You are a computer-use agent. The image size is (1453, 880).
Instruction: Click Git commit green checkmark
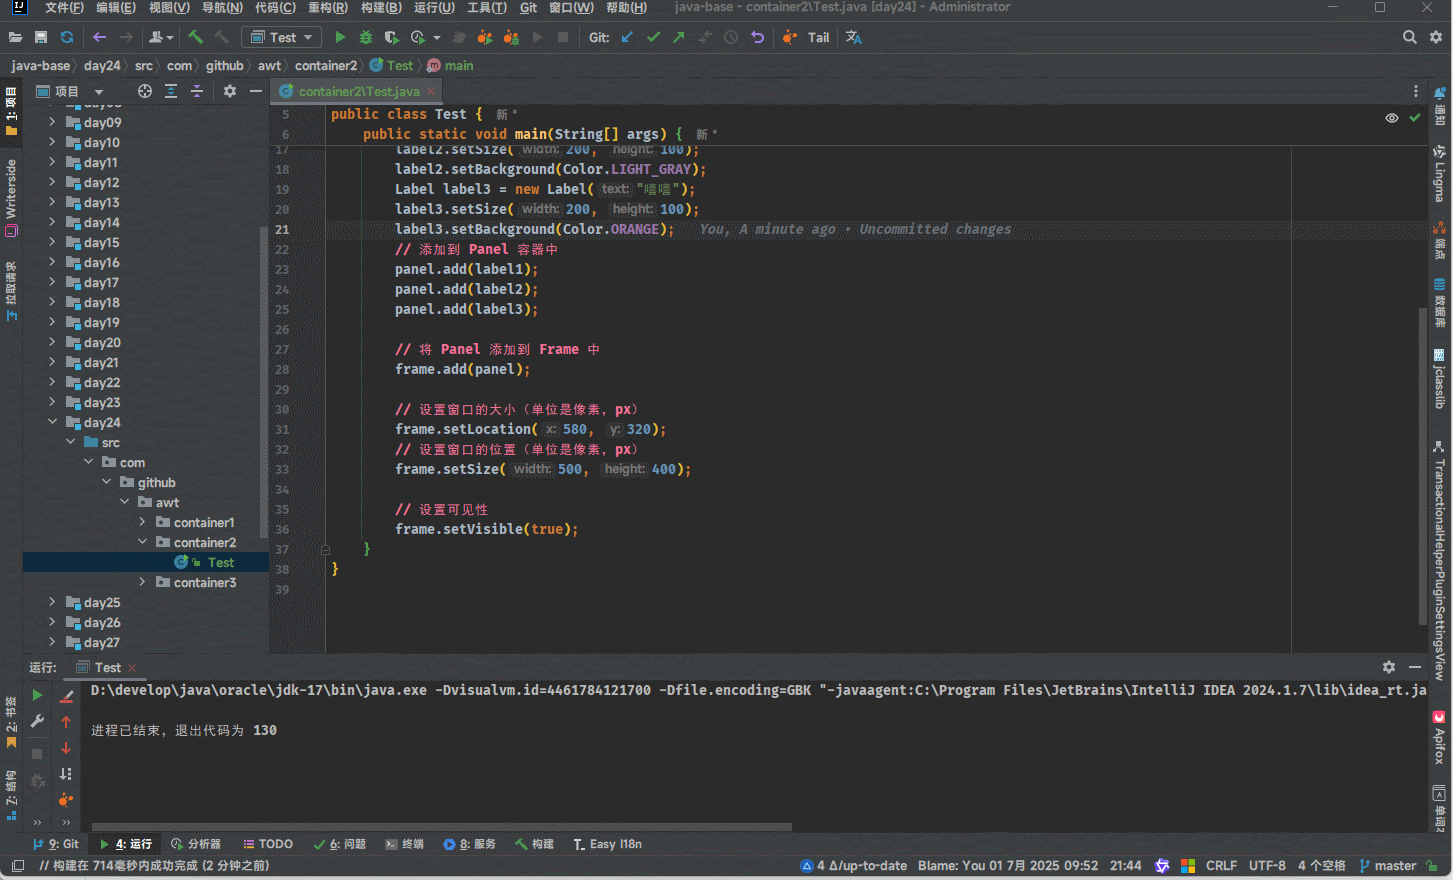(653, 37)
